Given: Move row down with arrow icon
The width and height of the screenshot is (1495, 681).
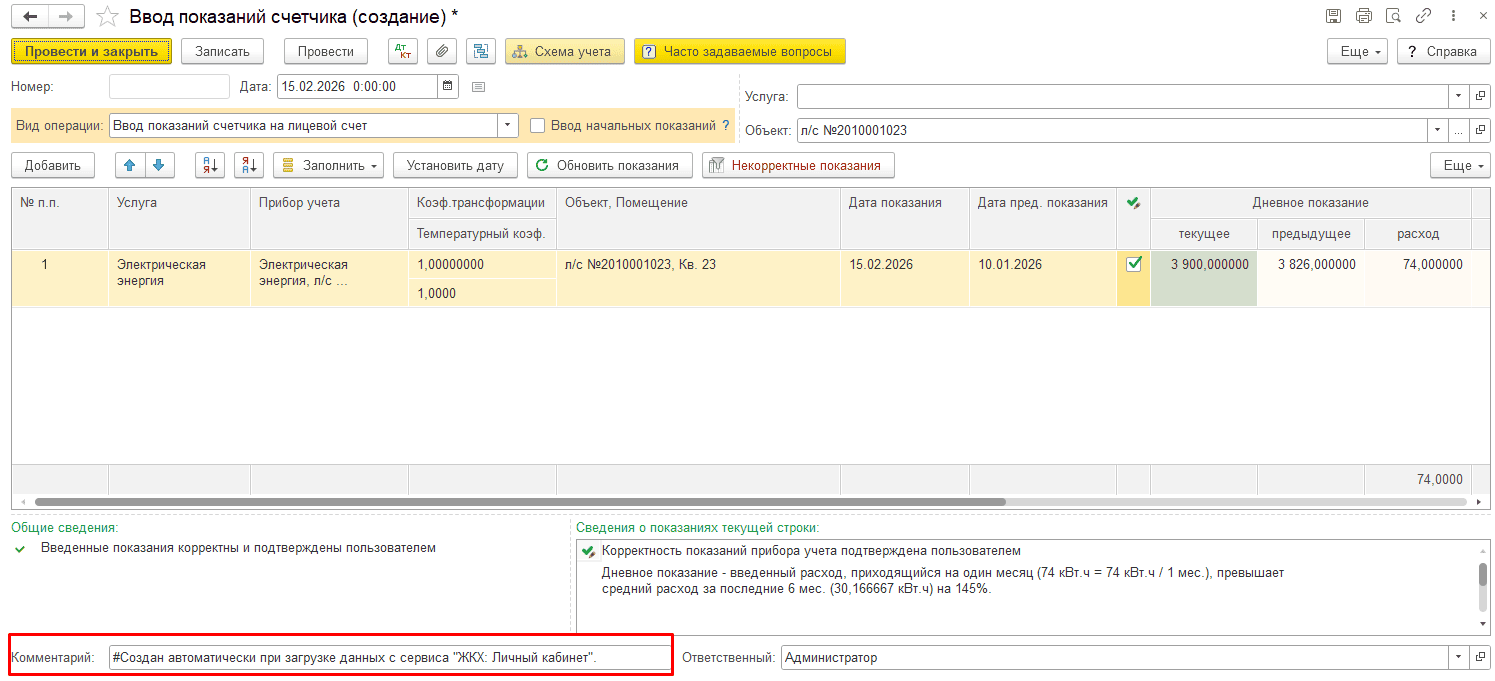Looking at the screenshot, I should (x=159, y=165).
